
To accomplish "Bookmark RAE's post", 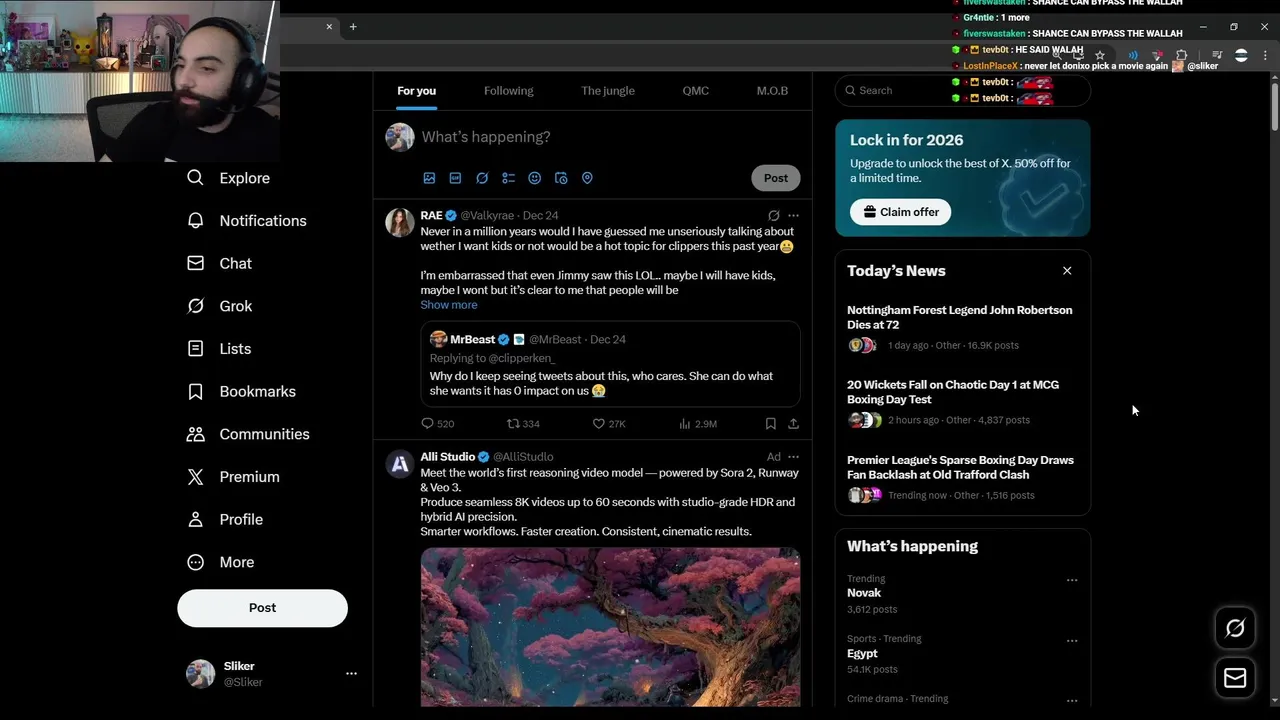I will pyautogui.click(x=770, y=424).
